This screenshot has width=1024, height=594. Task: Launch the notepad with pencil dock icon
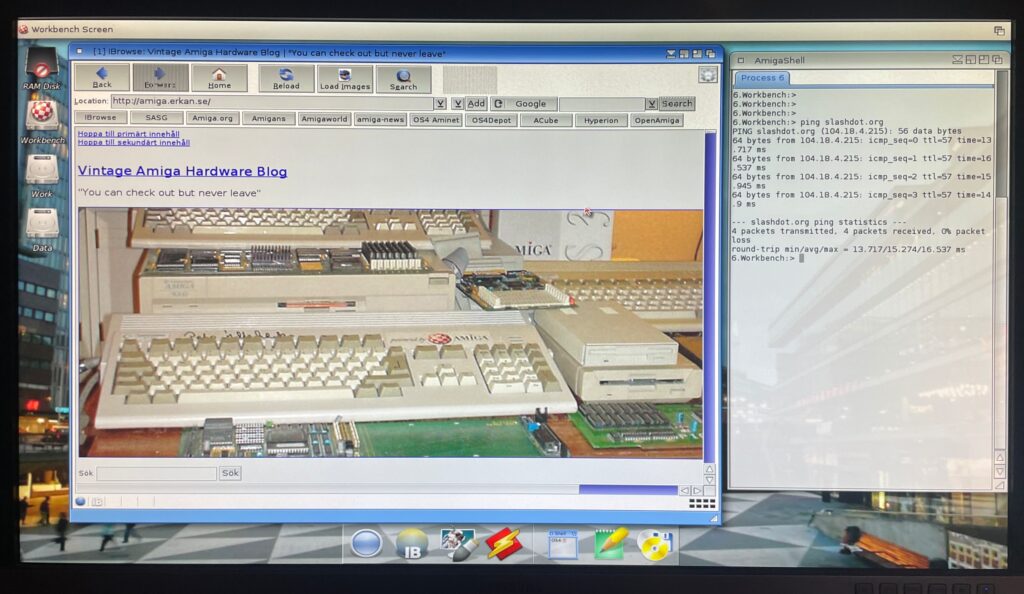611,544
